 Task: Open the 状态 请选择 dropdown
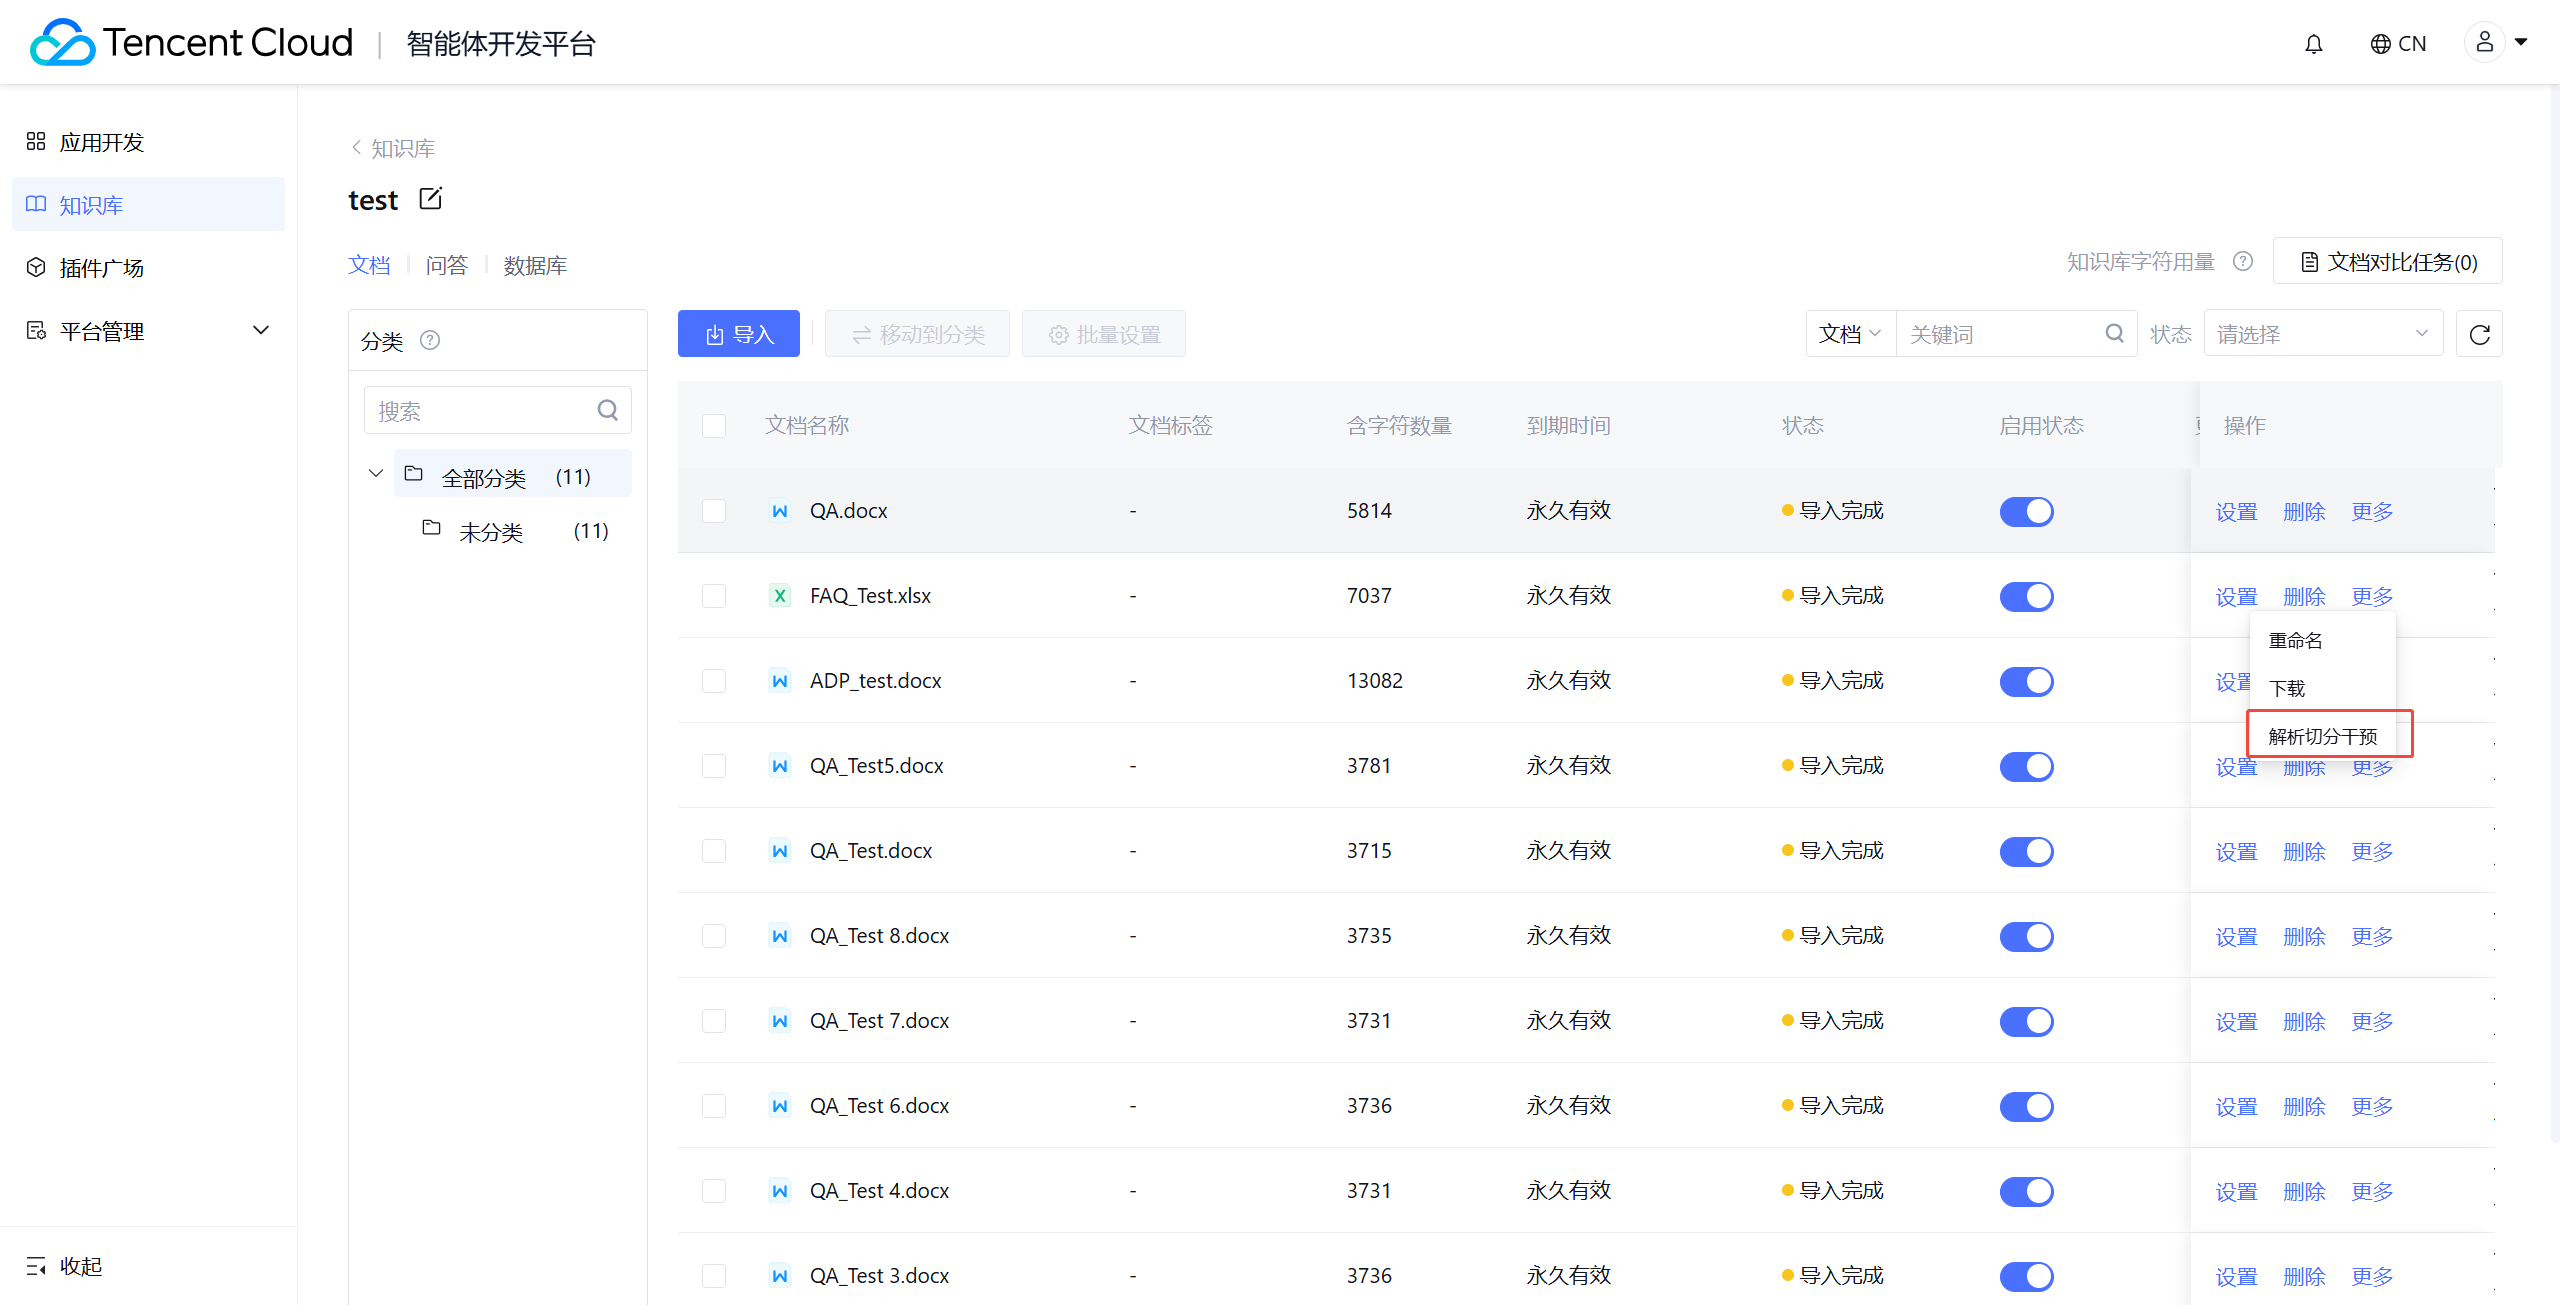pos(2322,334)
